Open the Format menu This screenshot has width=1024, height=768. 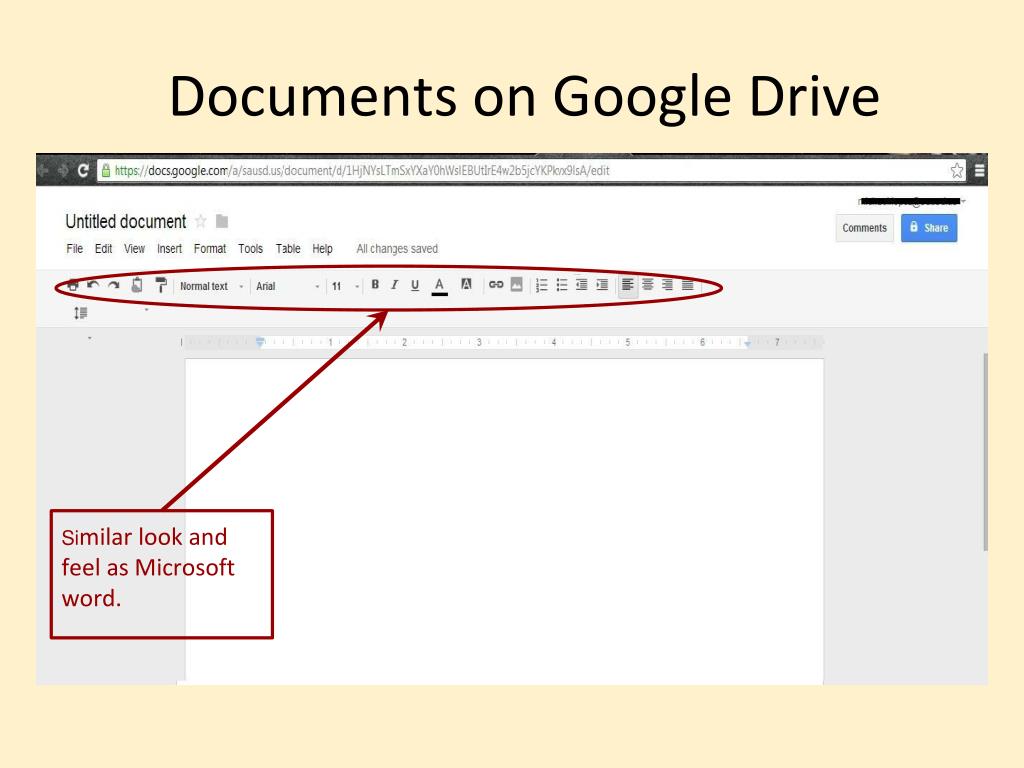(210, 249)
